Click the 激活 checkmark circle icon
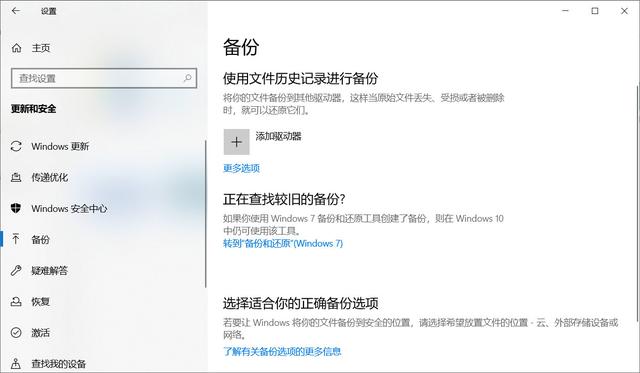 pos(16,333)
